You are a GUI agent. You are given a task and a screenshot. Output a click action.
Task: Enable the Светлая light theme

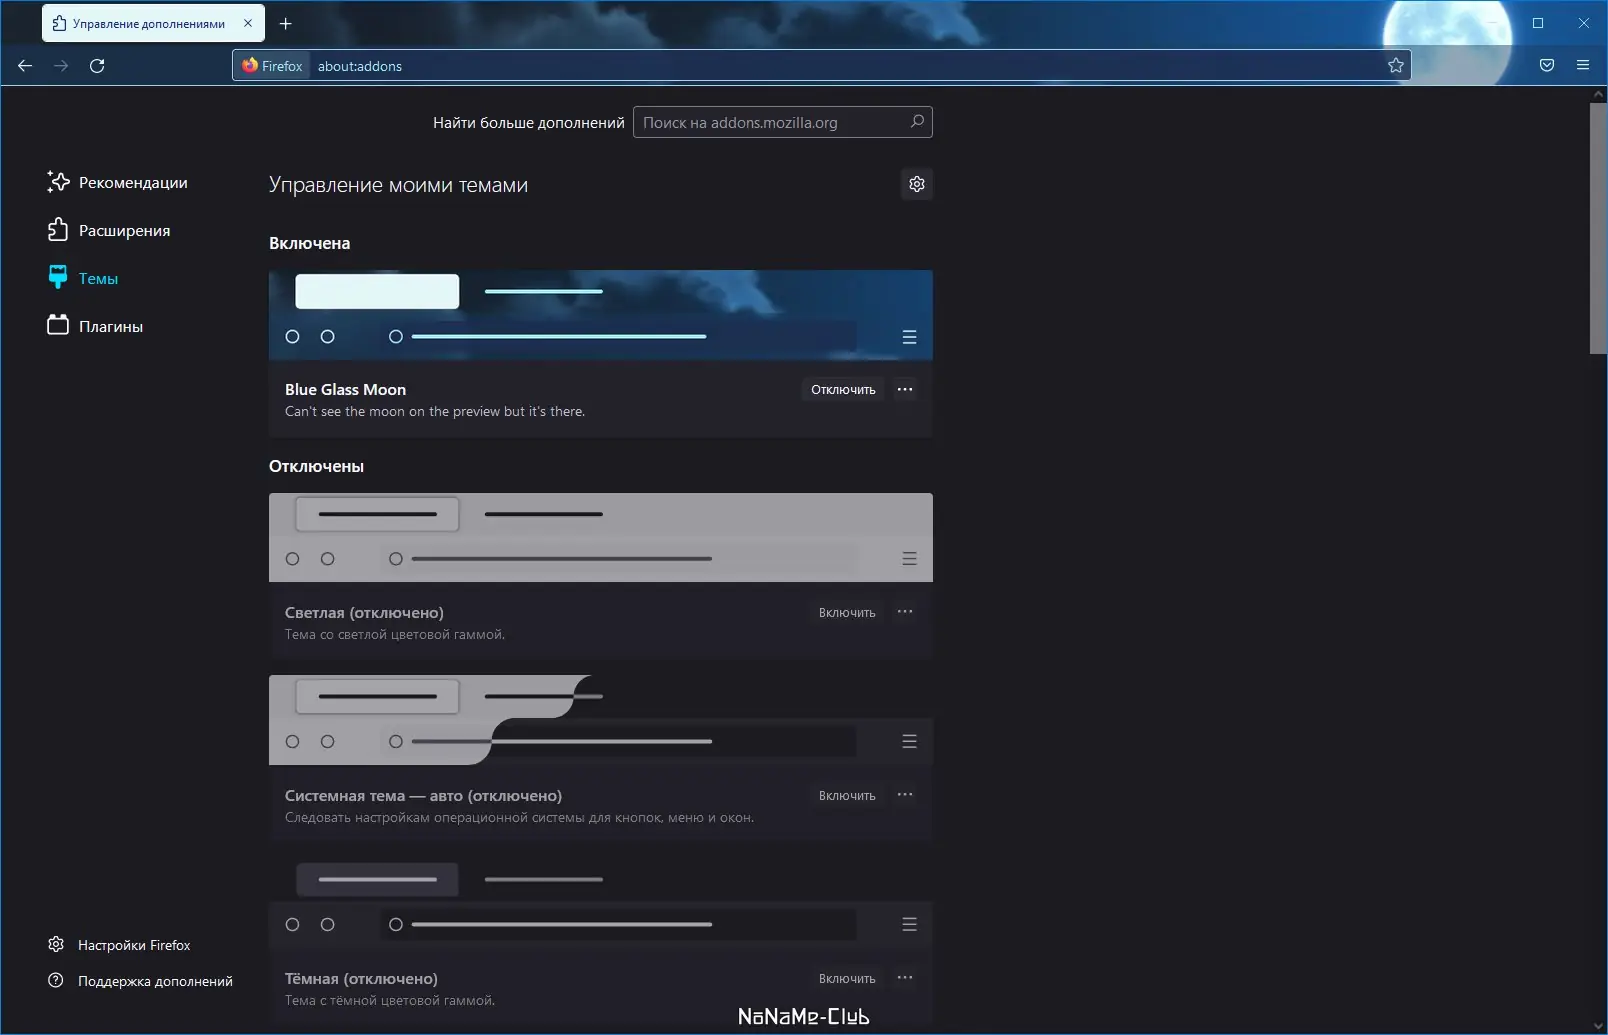click(x=847, y=613)
